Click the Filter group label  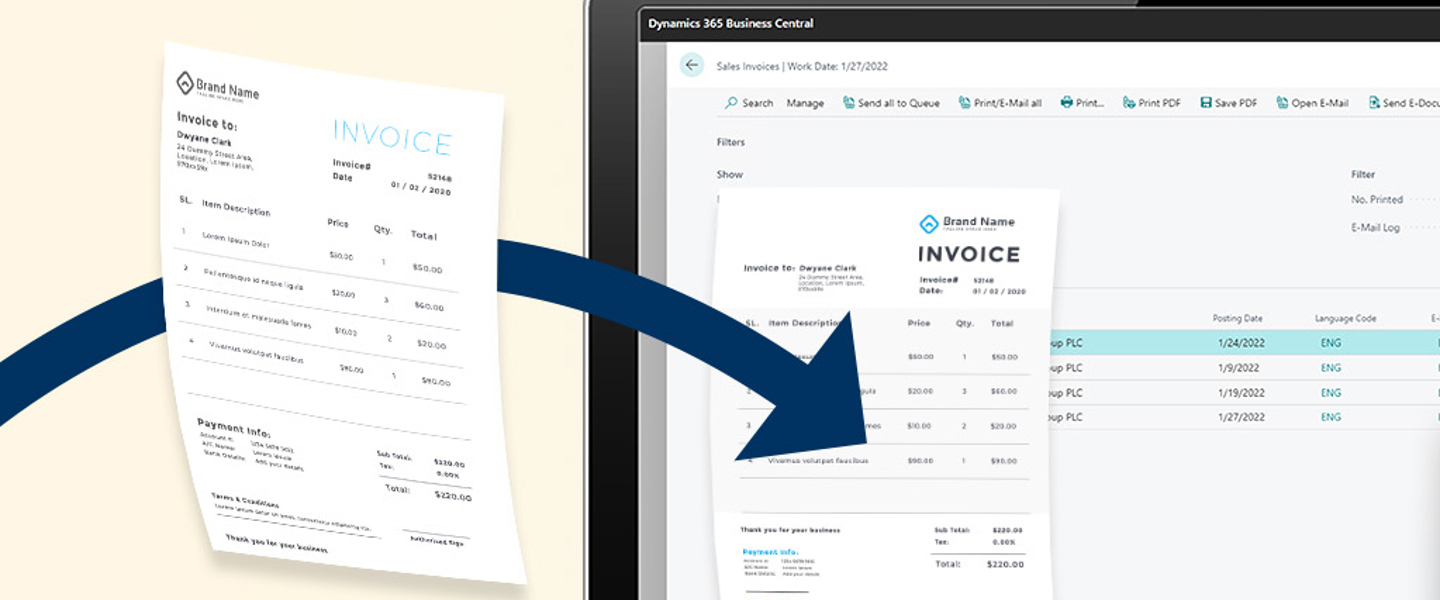[1363, 174]
